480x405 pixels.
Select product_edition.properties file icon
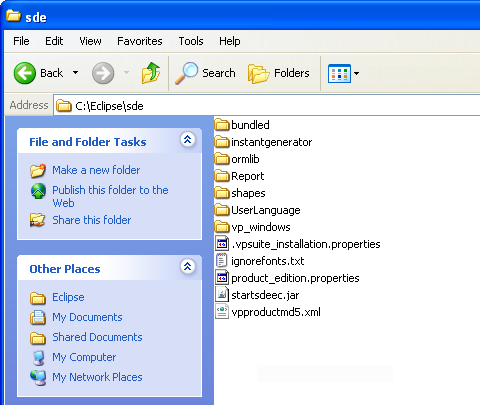222,278
